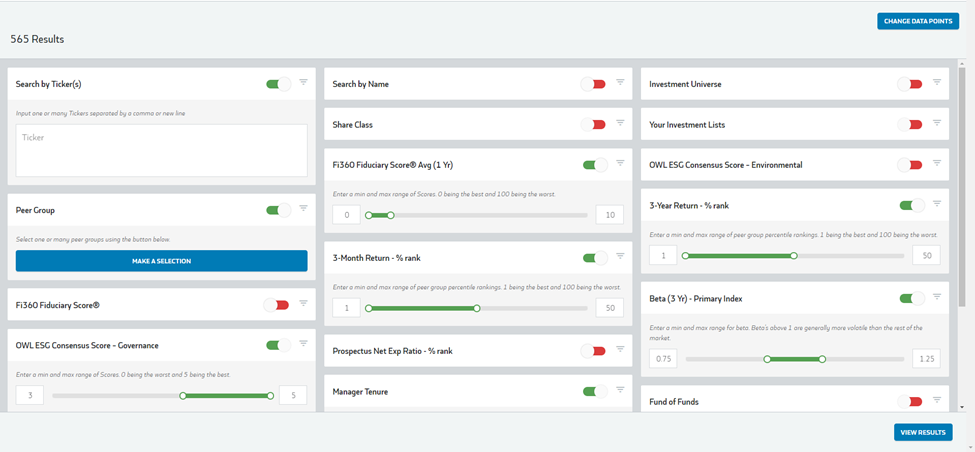Click filter icon beside Fund of Funds
The height and width of the screenshot is (452, 975).
[936, 400]
